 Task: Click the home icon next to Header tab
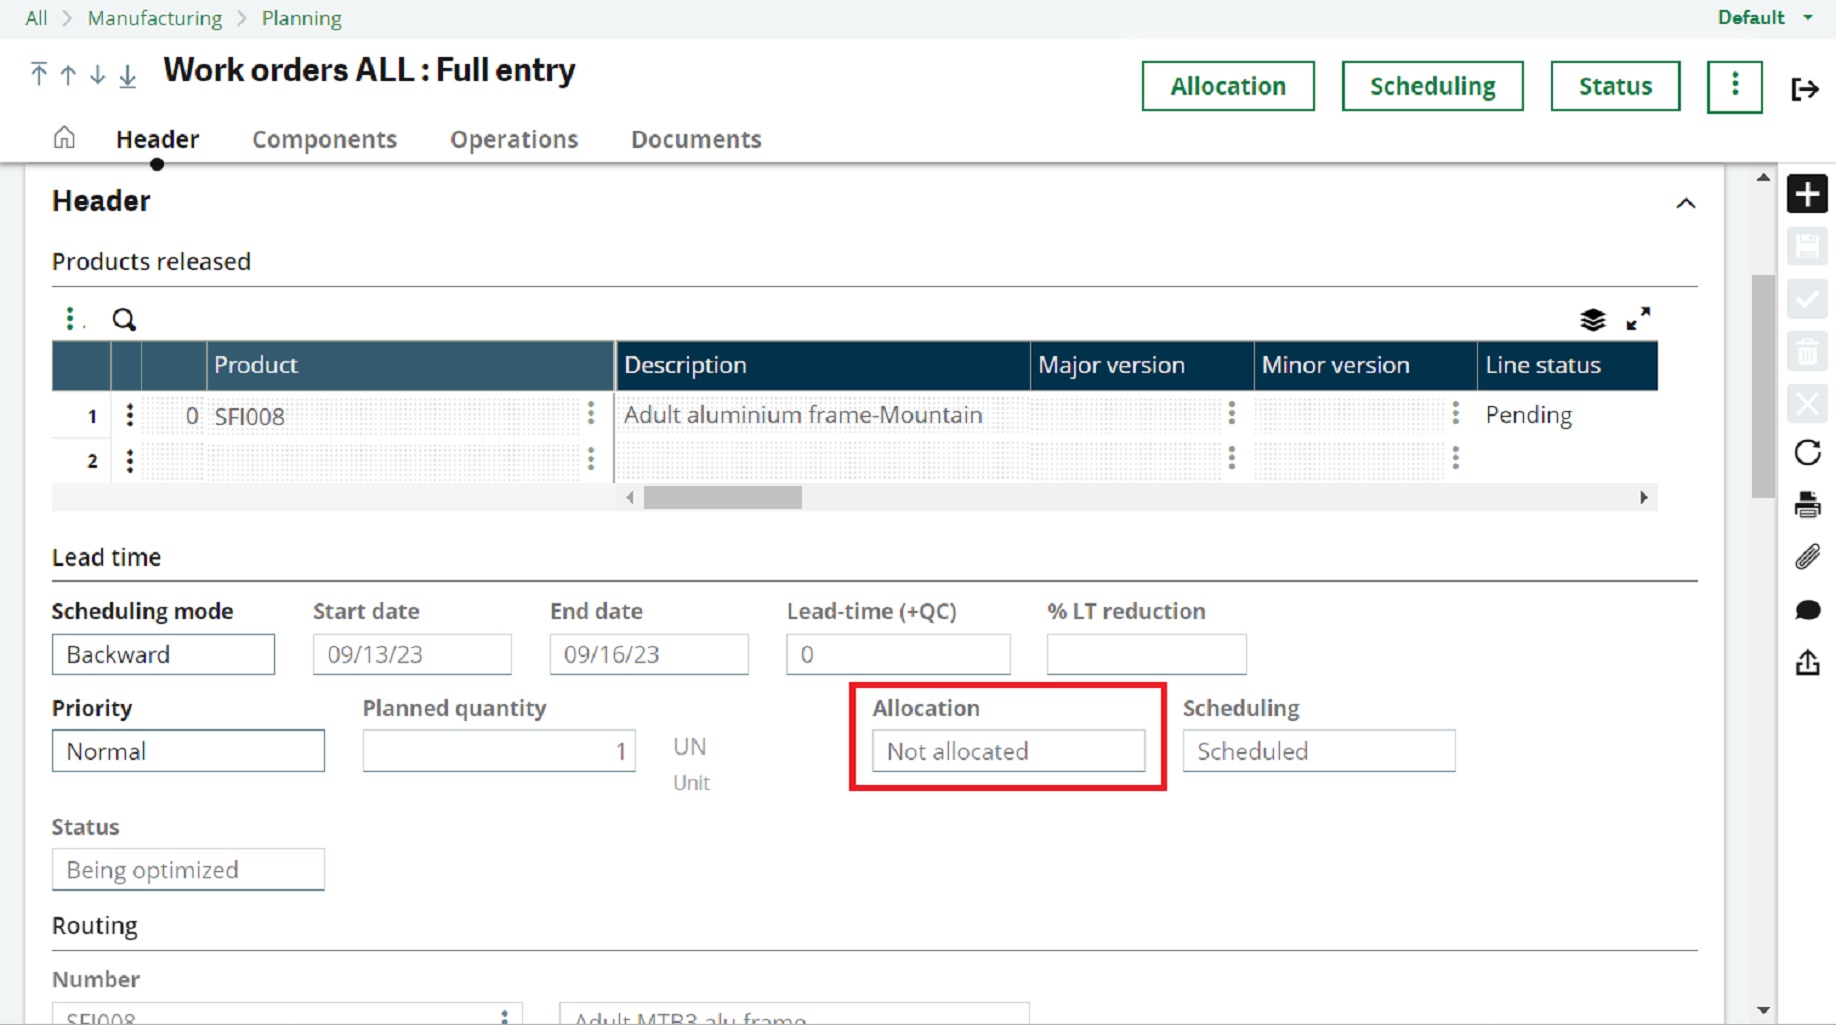tap(63, 138)
